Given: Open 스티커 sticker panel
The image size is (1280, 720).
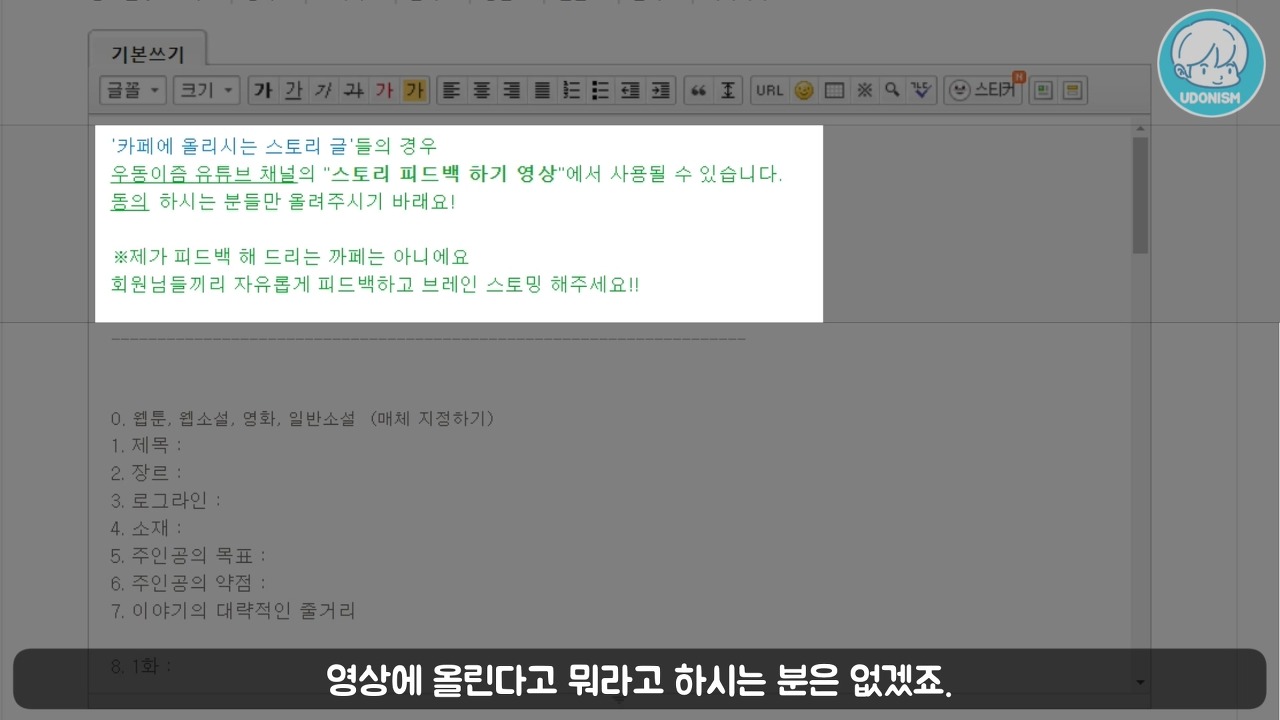Looking at the screenshot, I should pos(984,90).
